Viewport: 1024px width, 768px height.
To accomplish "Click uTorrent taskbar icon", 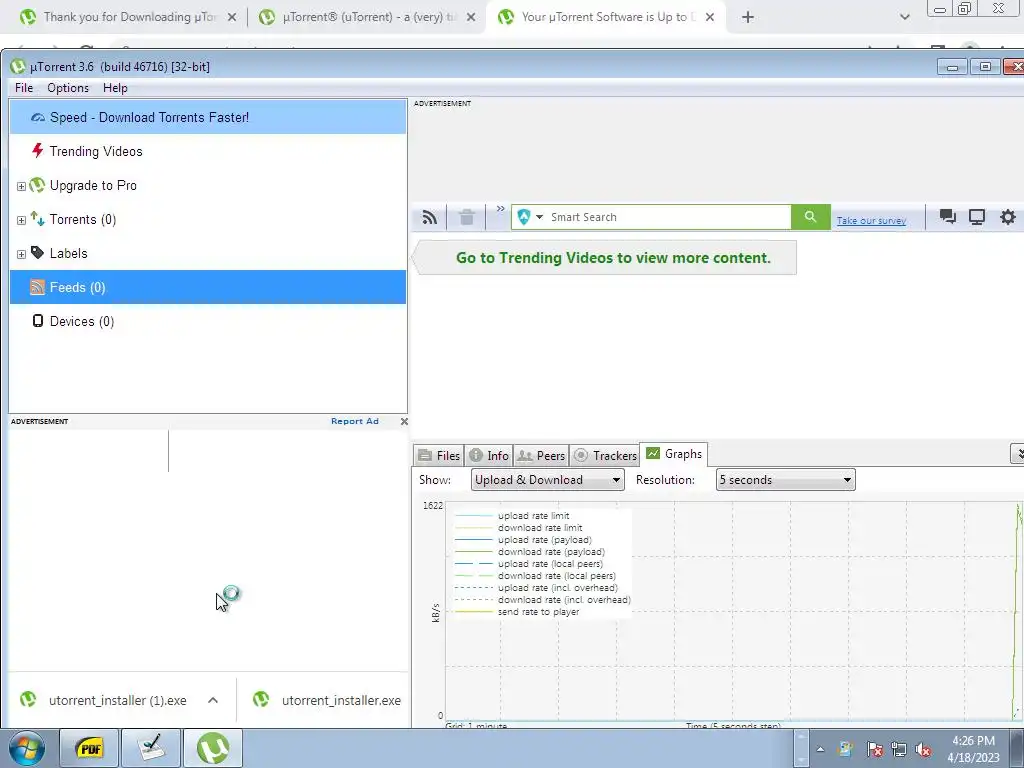I will click(213, 748).
